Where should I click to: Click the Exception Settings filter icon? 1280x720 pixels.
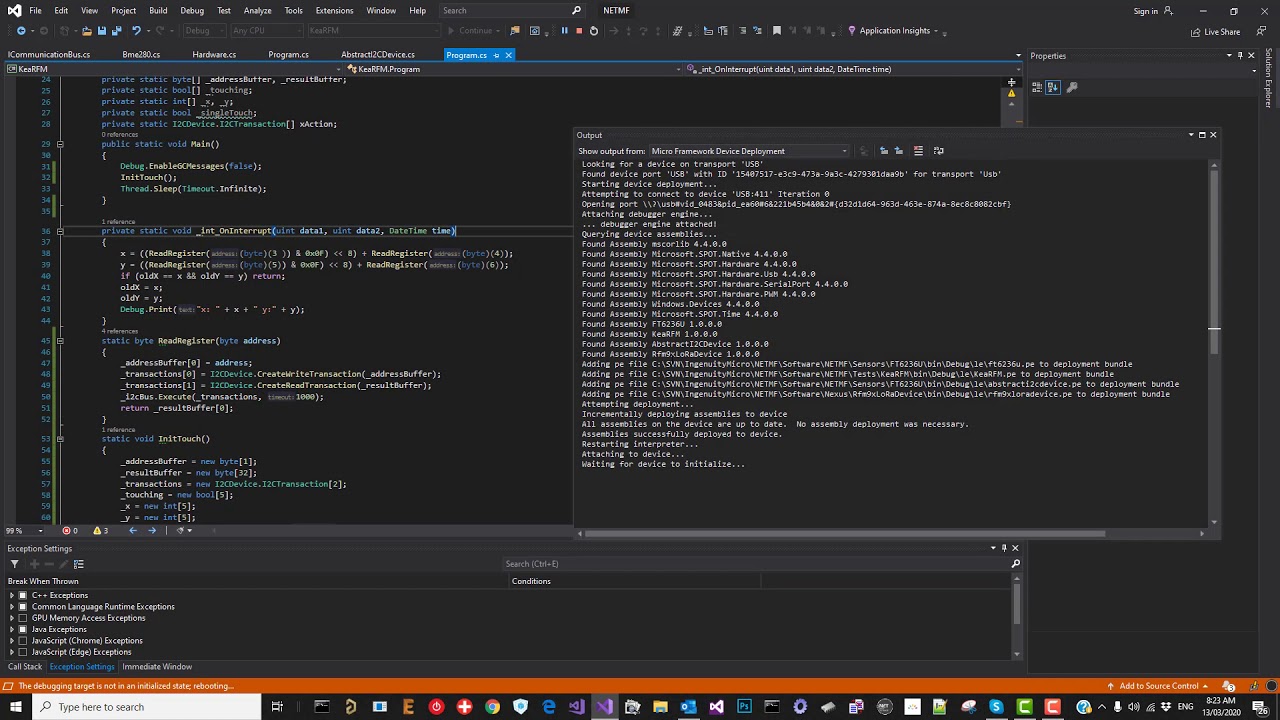16,564
